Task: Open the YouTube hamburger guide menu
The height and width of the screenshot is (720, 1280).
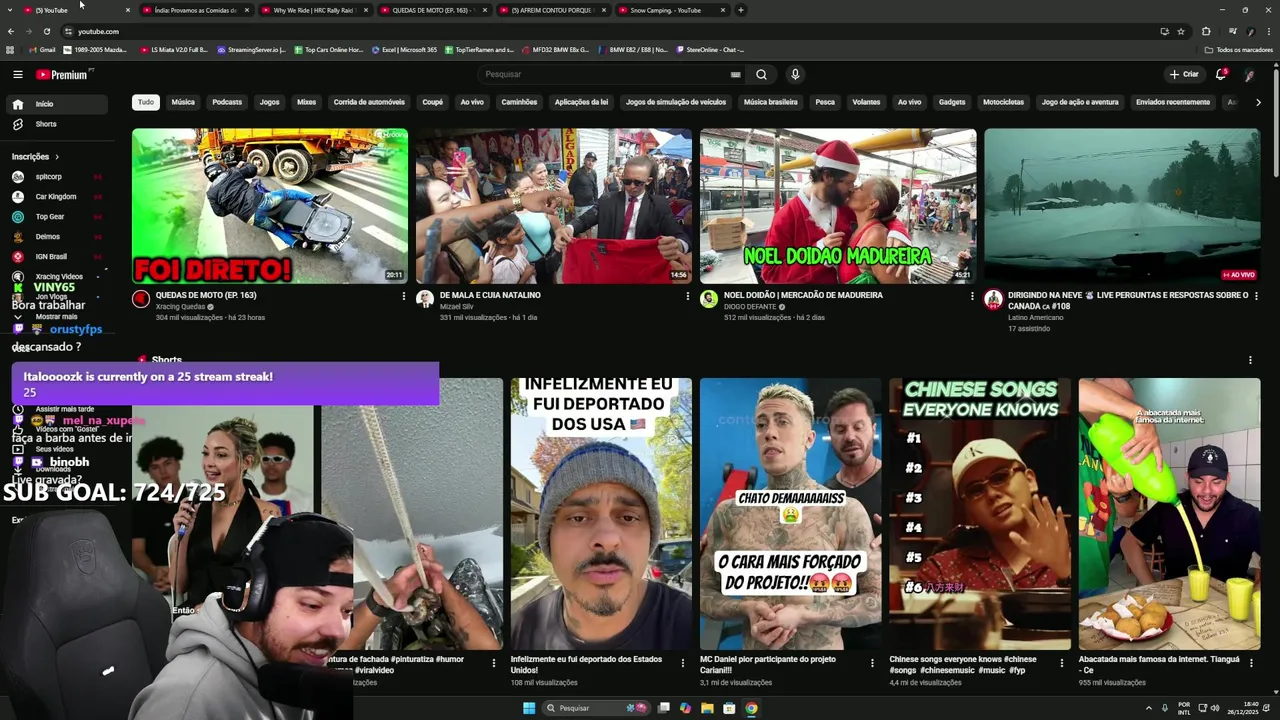Action: click(17, 74)
